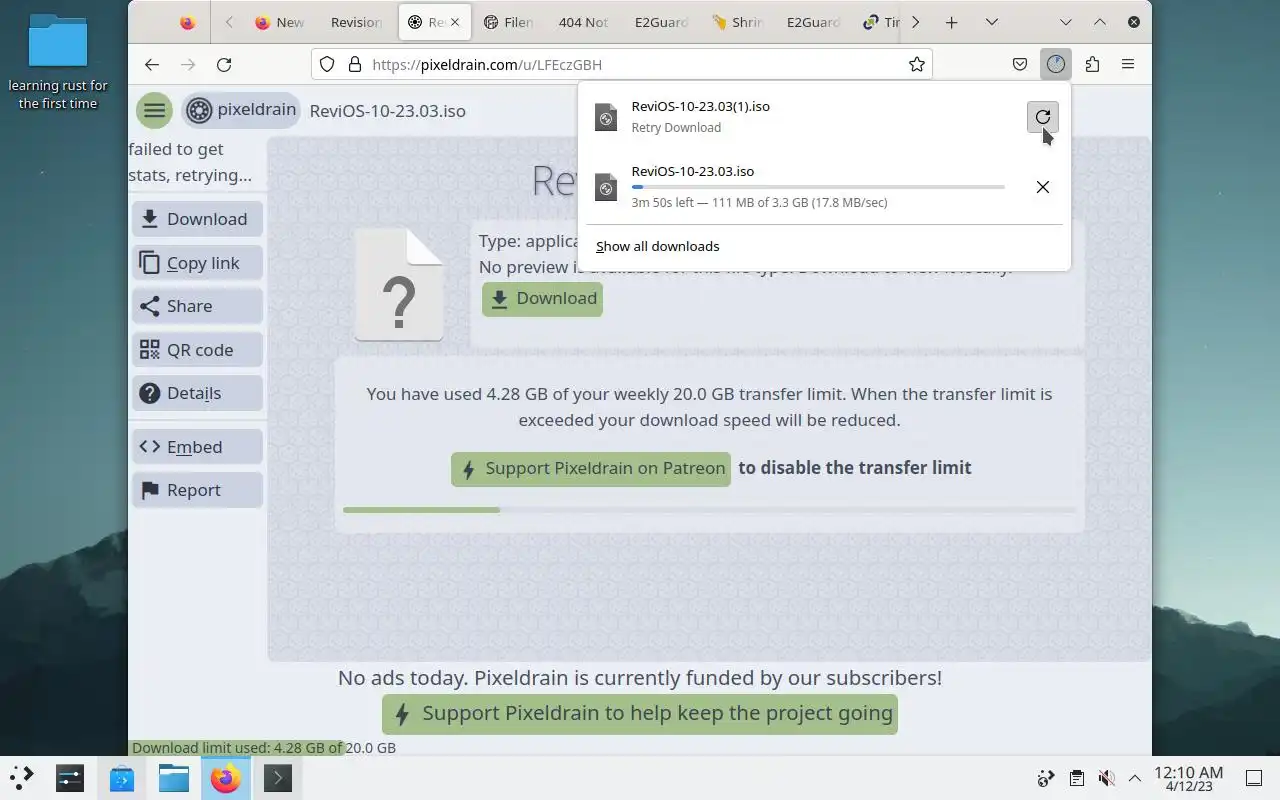The height and width of the screenshot is (800, 1280).
Task: Click Support Pixeldrain to help keep the project going
Action: pos(640,714)
